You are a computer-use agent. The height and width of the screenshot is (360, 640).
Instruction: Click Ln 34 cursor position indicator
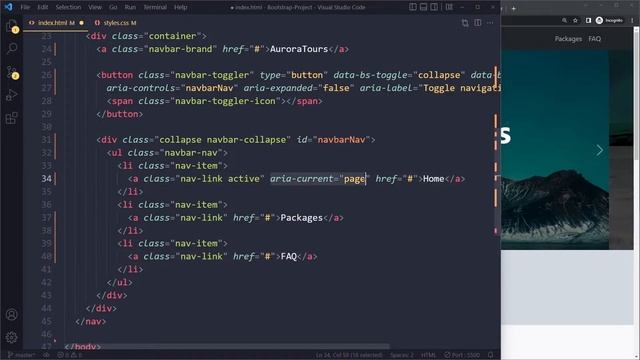point(349,355)
